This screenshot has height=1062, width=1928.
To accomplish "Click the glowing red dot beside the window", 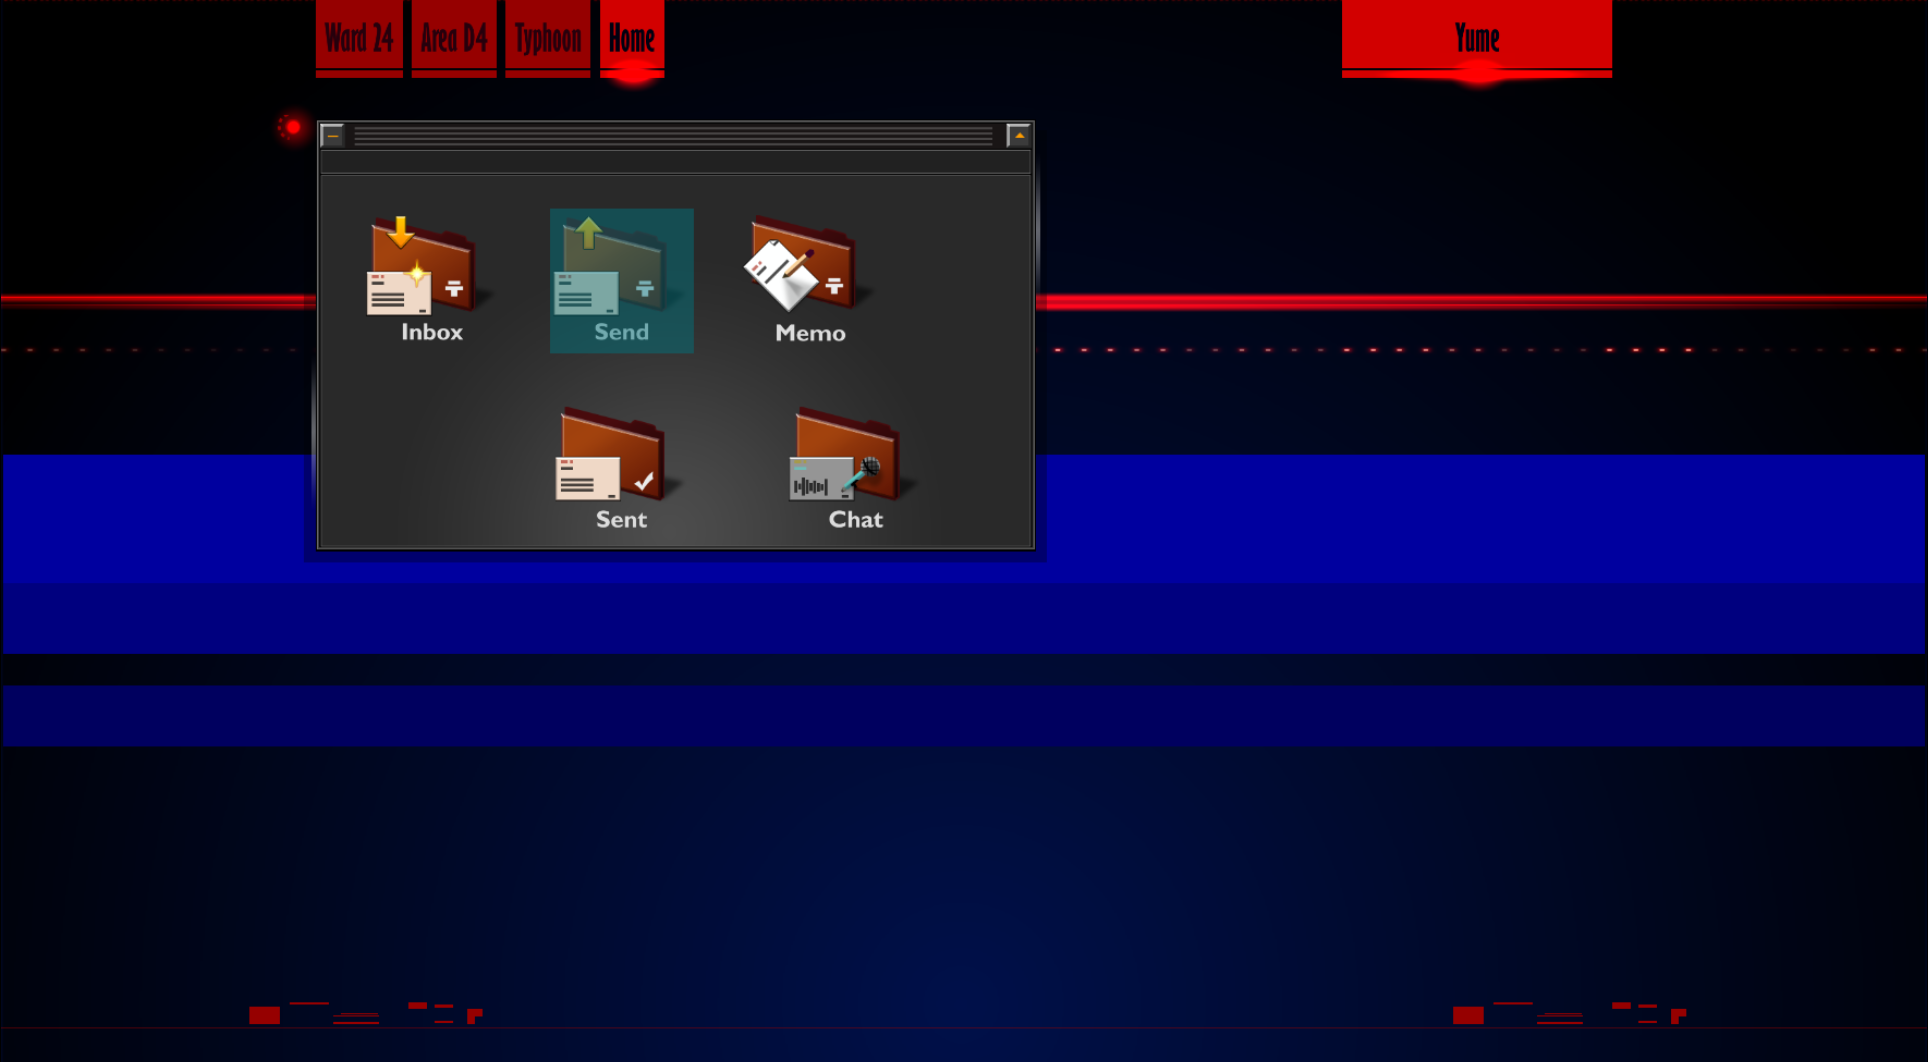I will (293, 127).
